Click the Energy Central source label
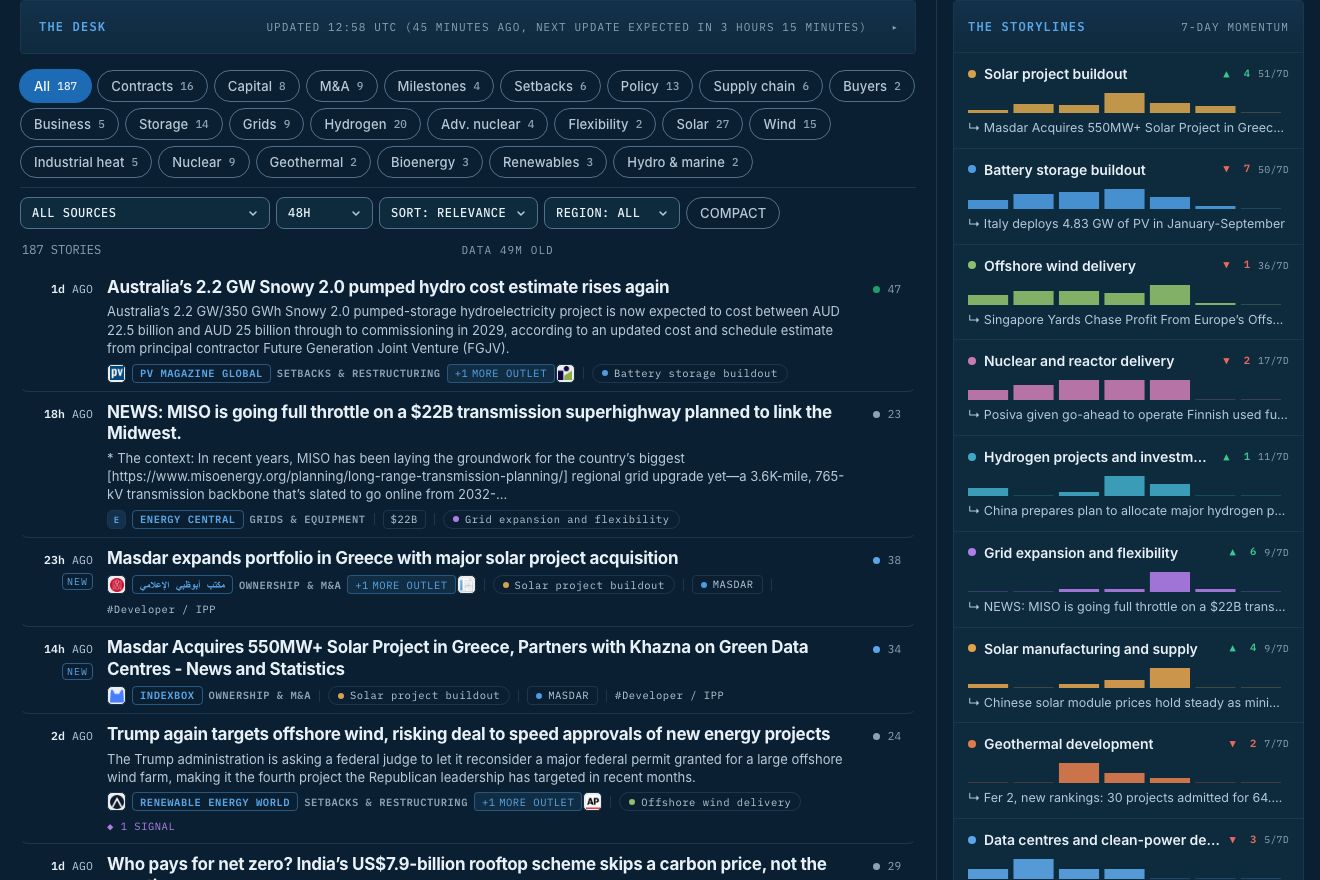The image size is (1320, 880). click(x=188, y=519)
